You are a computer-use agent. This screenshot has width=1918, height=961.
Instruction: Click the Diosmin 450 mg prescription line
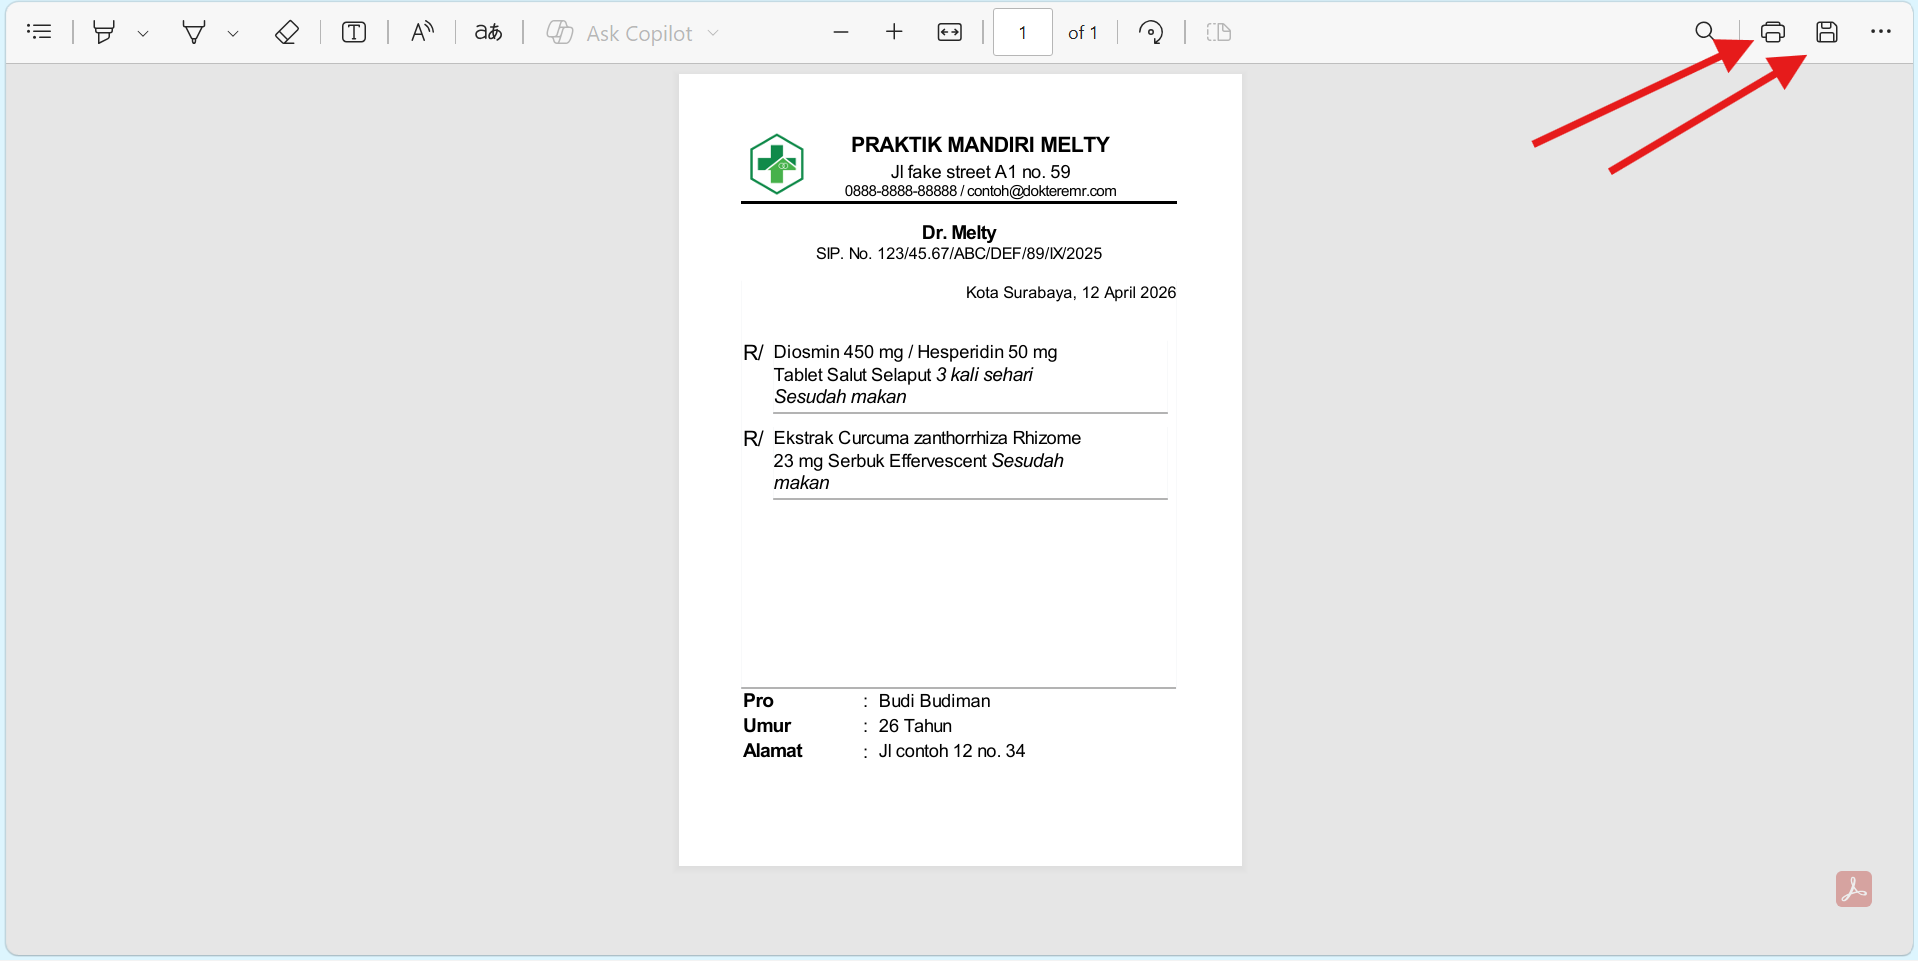915,352
